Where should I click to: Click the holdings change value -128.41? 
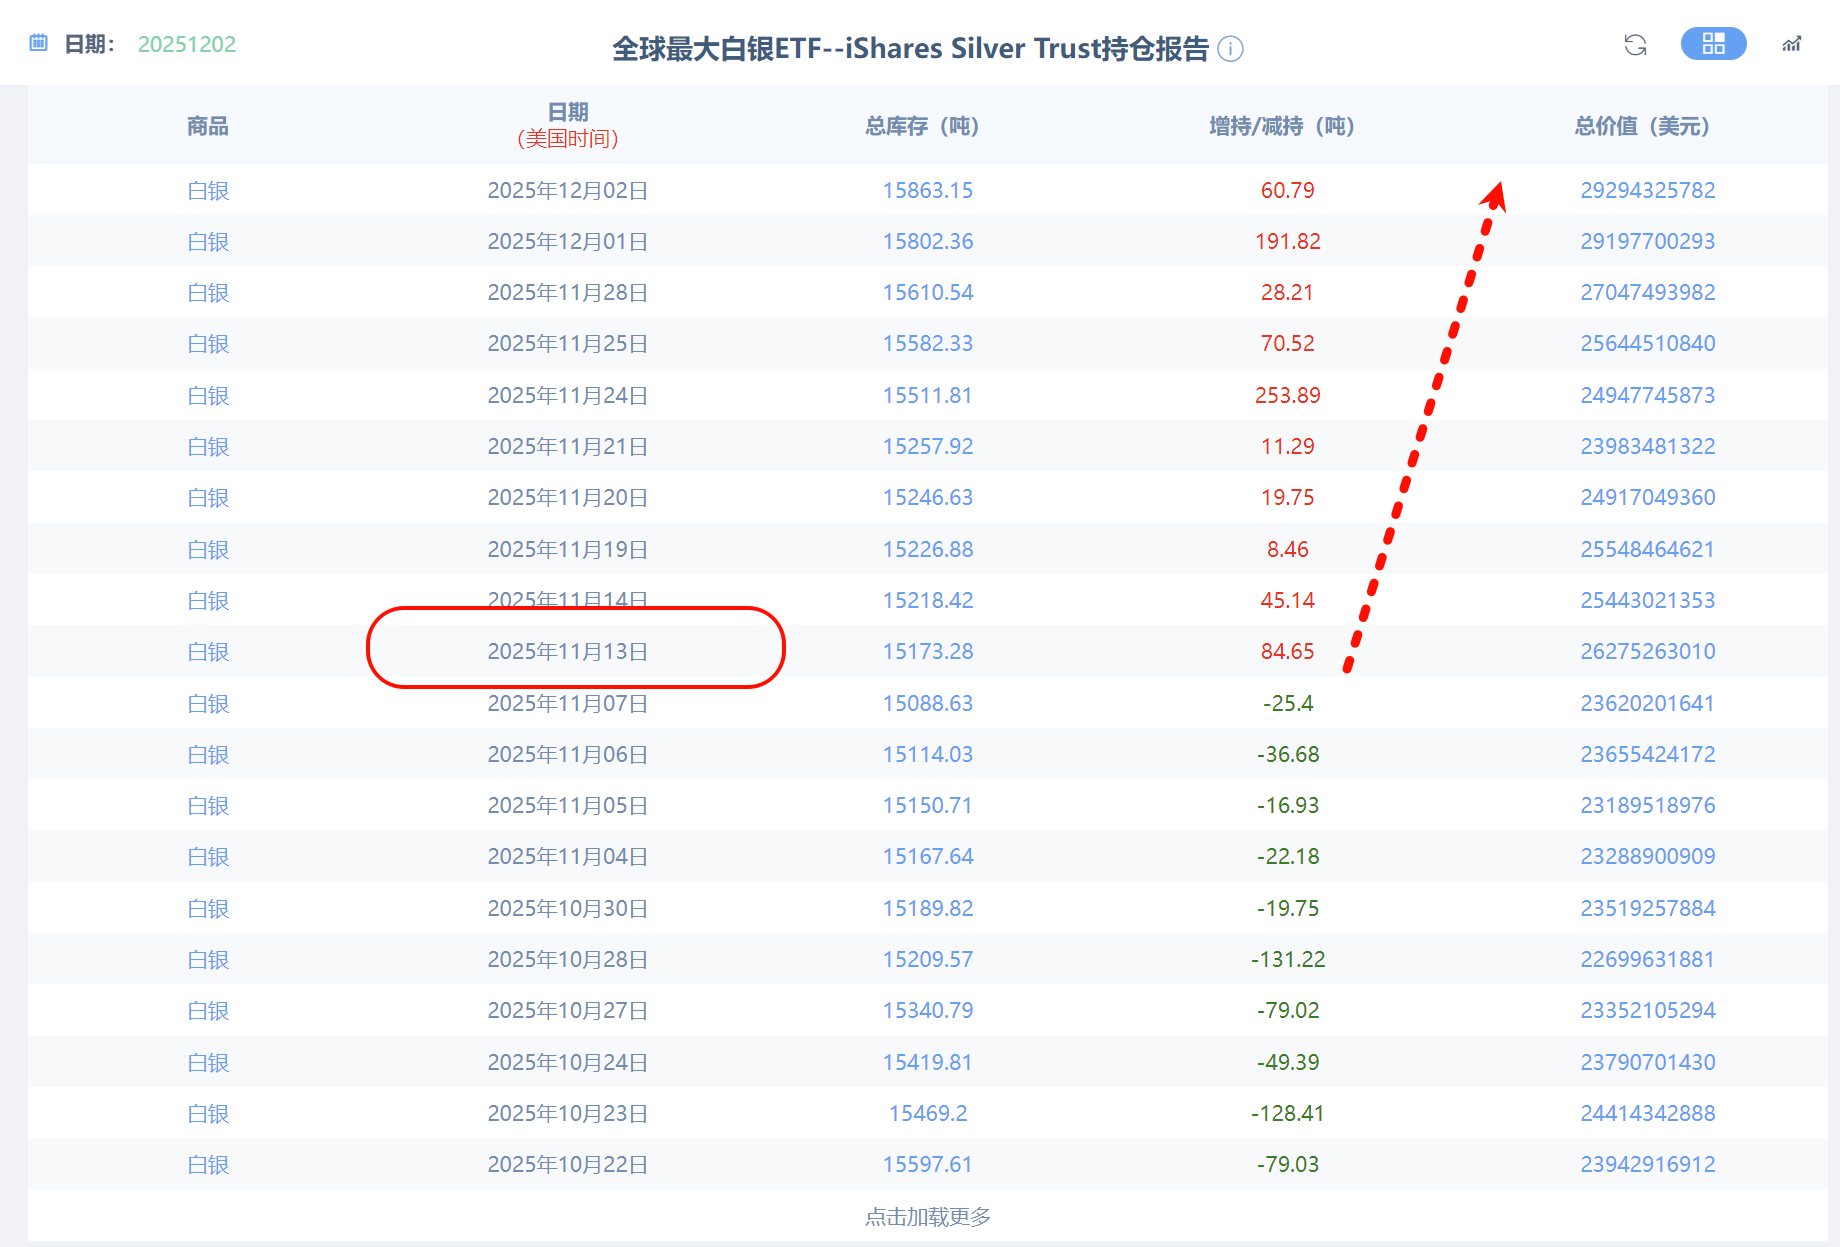click(x=1288, y=1113)
